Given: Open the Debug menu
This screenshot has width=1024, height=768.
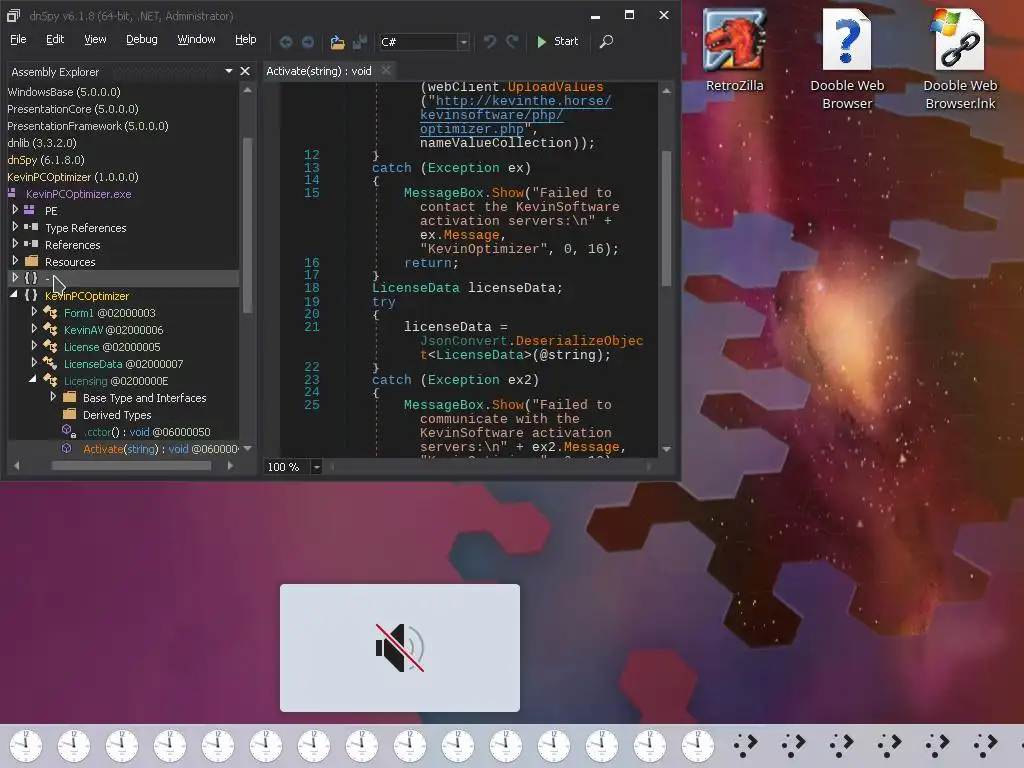Looking at the screenshot, I should coord(142,39).
